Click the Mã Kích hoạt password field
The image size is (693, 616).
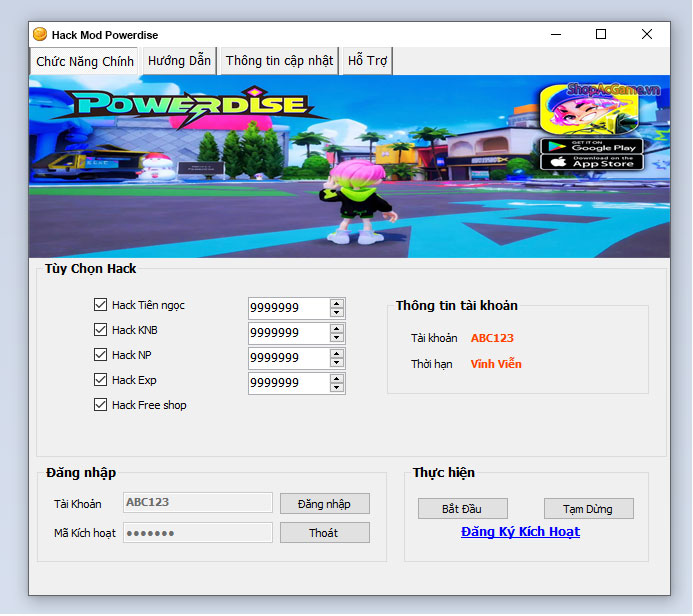point(198,533)
